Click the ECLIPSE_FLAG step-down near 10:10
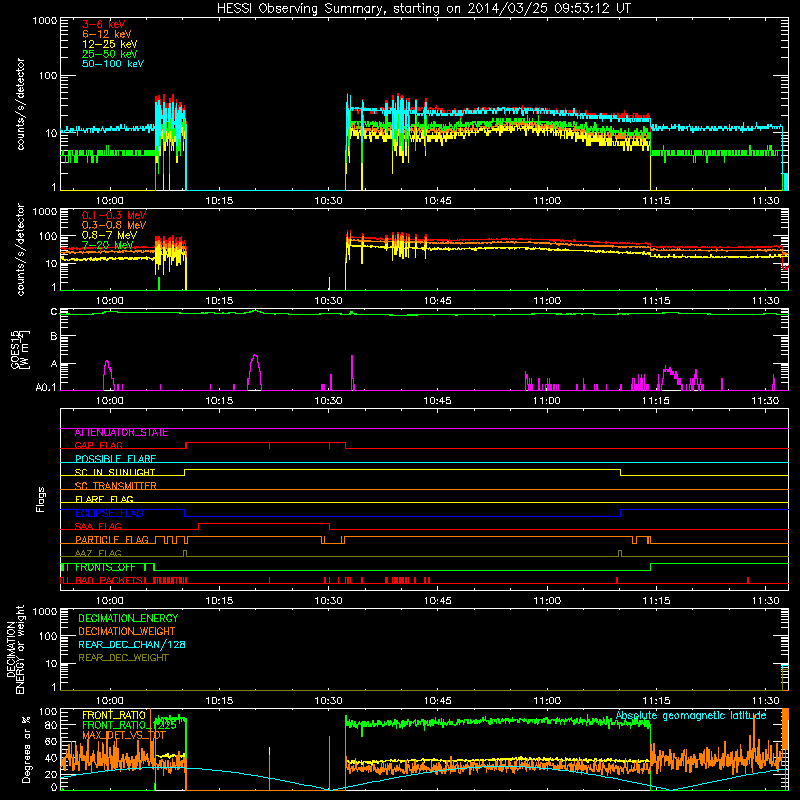Image resolution: width=800 pixels, height=800 pixels. (185, 513)
